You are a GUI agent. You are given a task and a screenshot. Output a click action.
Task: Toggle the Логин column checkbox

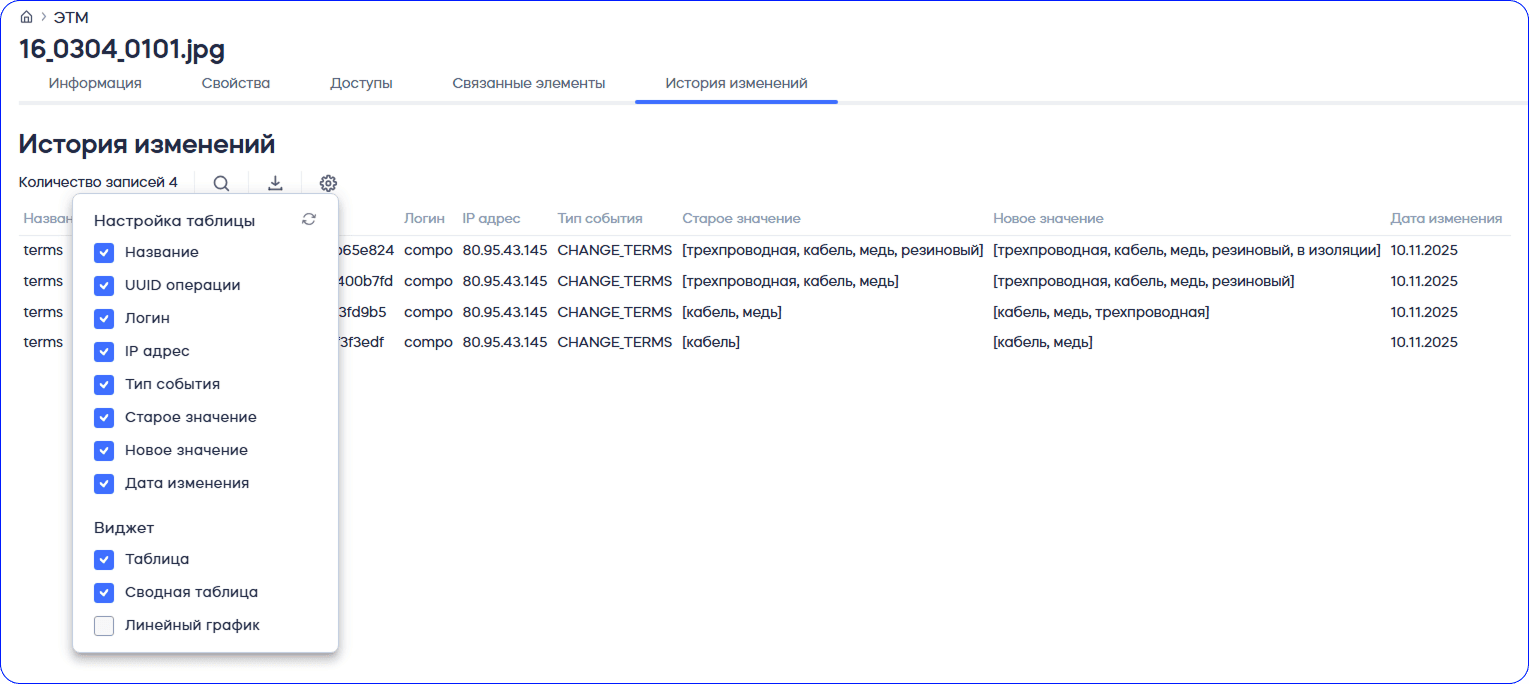click(x=104, y=319)
